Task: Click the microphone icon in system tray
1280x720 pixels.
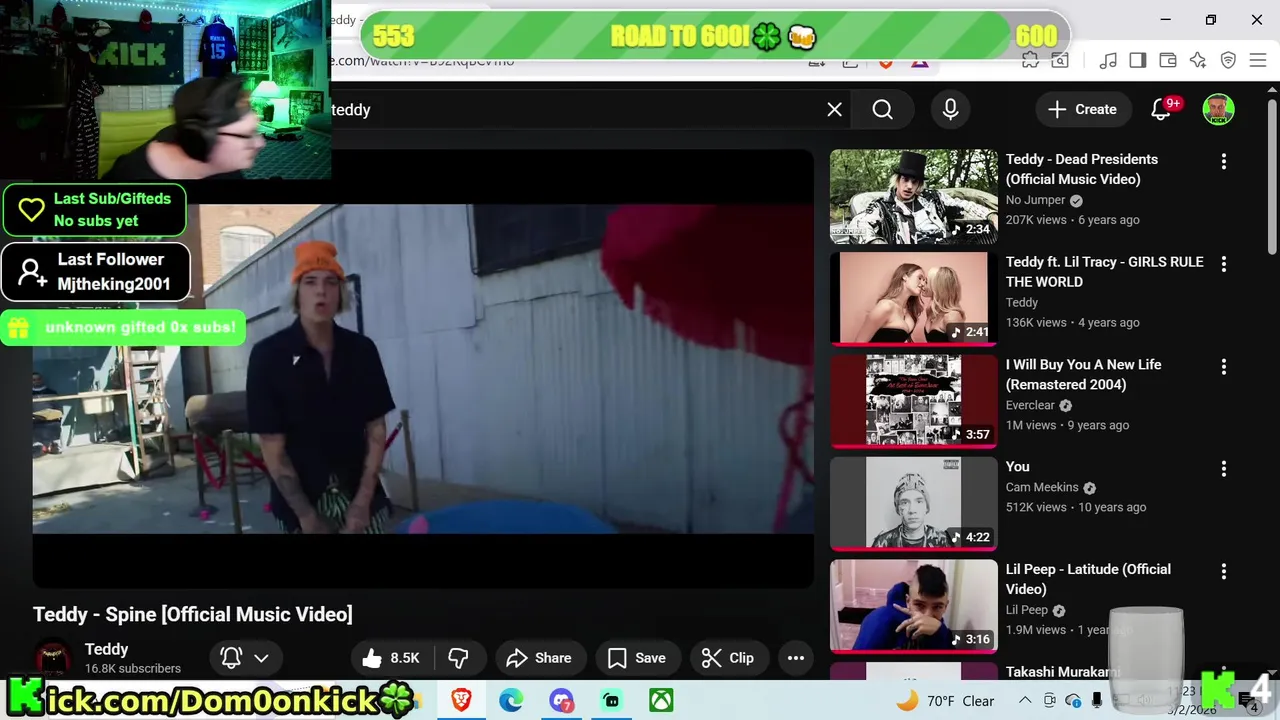Action: 1097,701
